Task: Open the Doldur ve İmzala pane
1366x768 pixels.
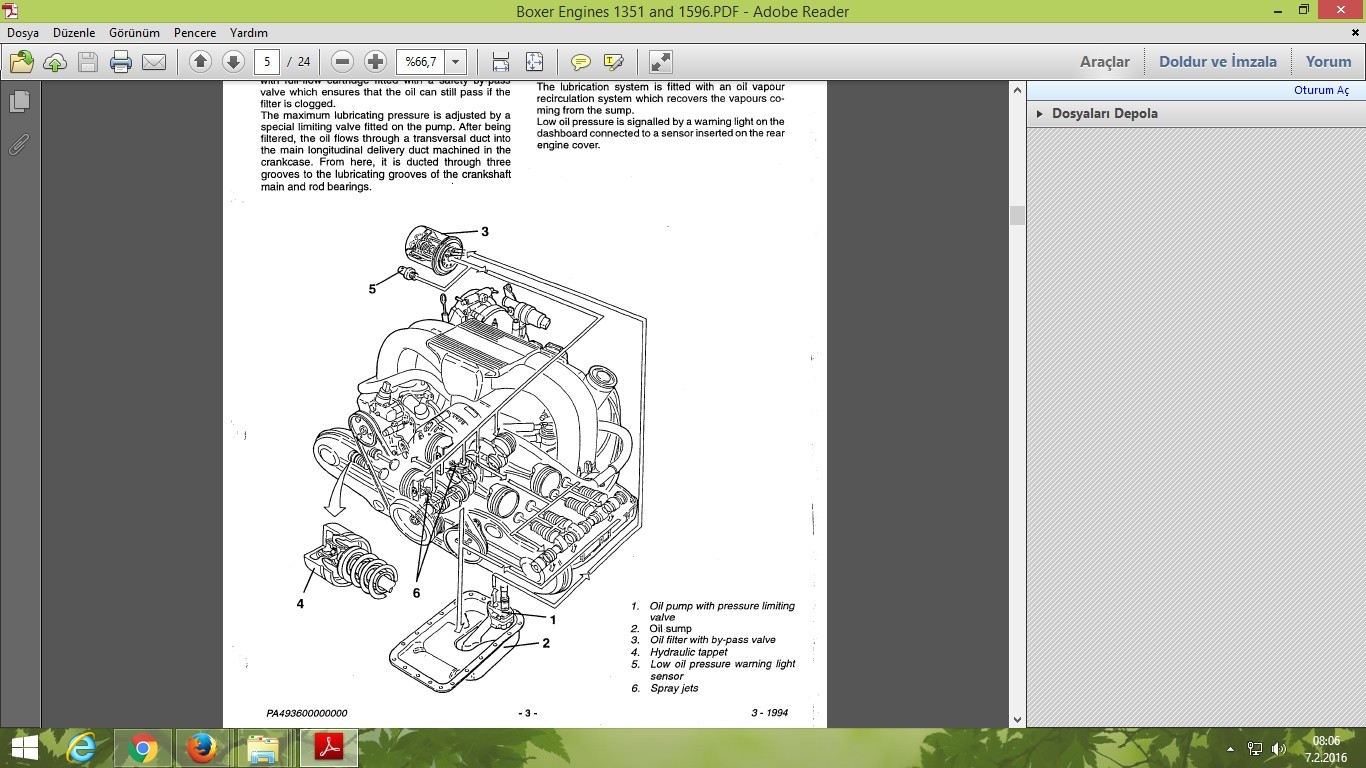Action: pos(1218,62)
